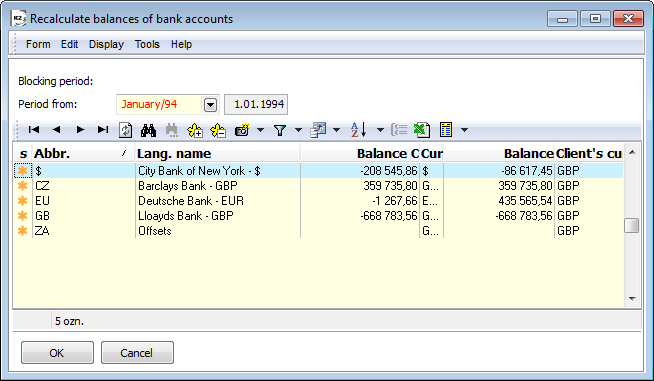Close the Recalculate balances window
The height and width of the screenshot is (381, 654).
tap(628, 18)
